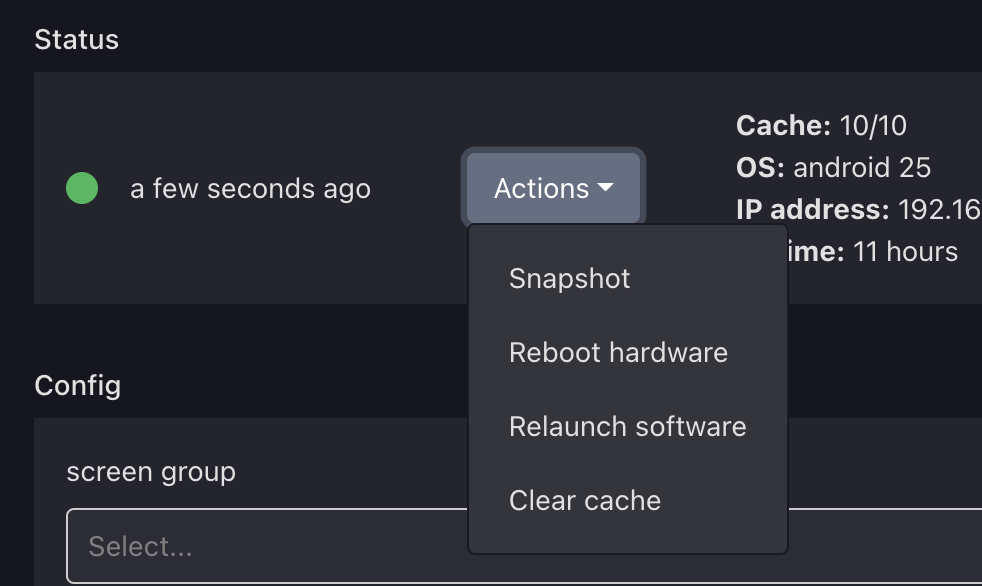Focus the 'Select...' placeholder text field
The height and width of the screenshot is (586, 982).
click(140, 546)
